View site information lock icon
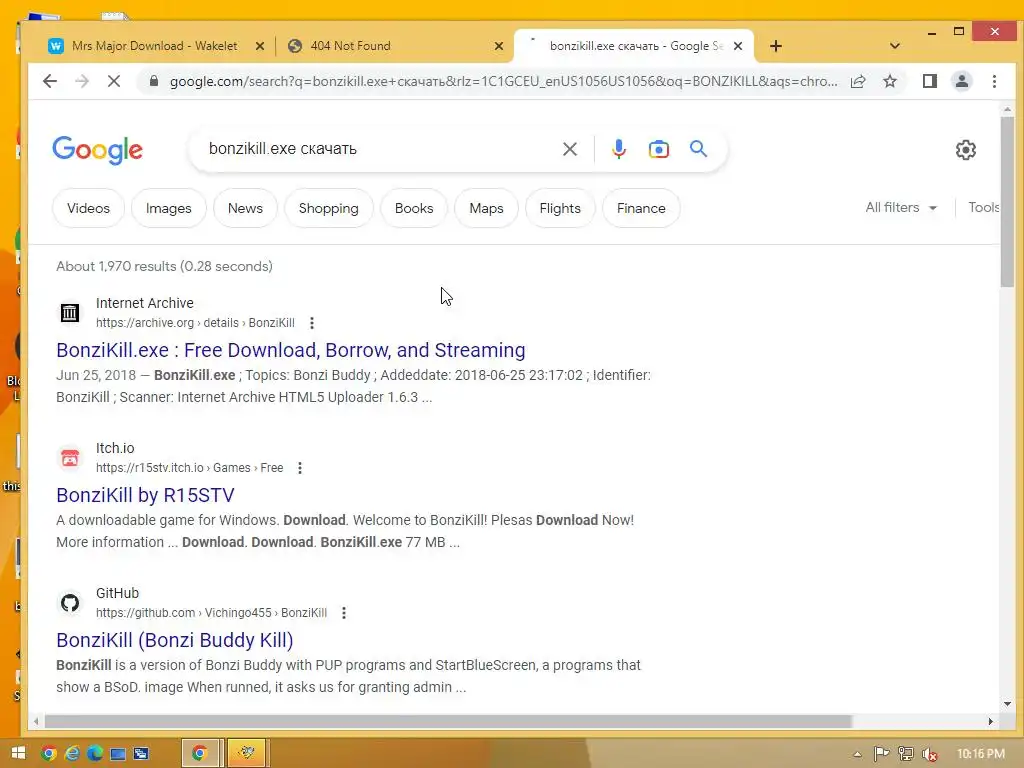 pyautogui.click(x=153, y=81)
